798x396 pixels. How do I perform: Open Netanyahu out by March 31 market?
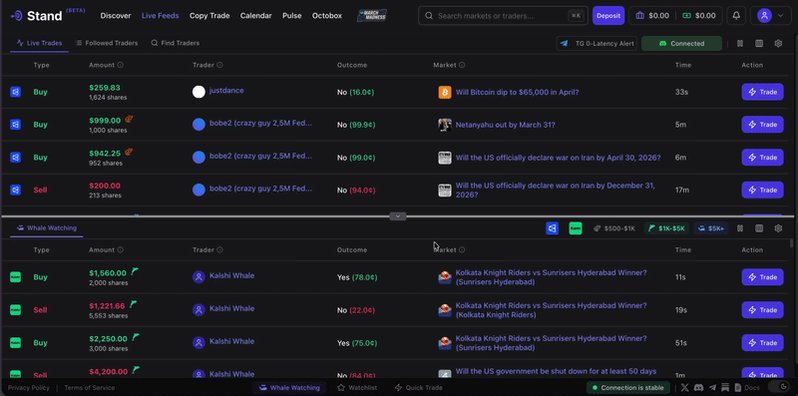tap(505, 125)
